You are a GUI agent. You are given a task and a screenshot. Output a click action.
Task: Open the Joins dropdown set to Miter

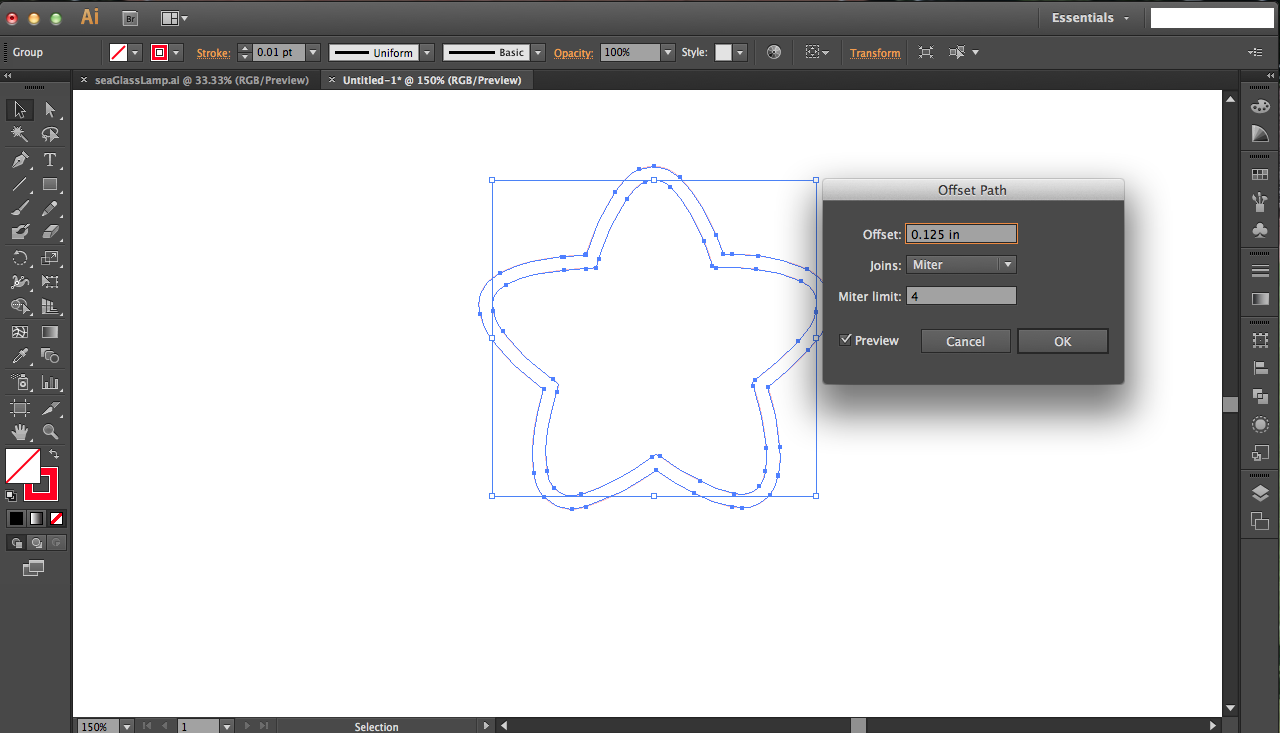tap(961, 265)
